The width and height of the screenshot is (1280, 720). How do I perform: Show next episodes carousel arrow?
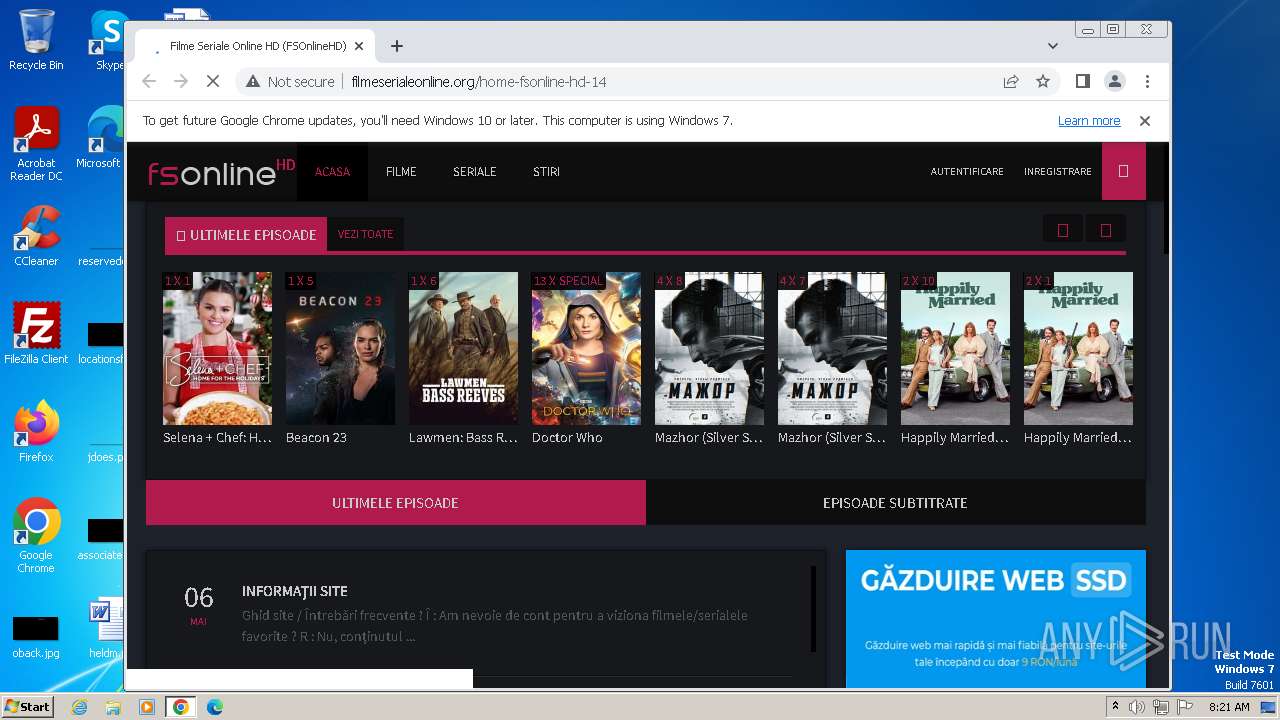1106,230
